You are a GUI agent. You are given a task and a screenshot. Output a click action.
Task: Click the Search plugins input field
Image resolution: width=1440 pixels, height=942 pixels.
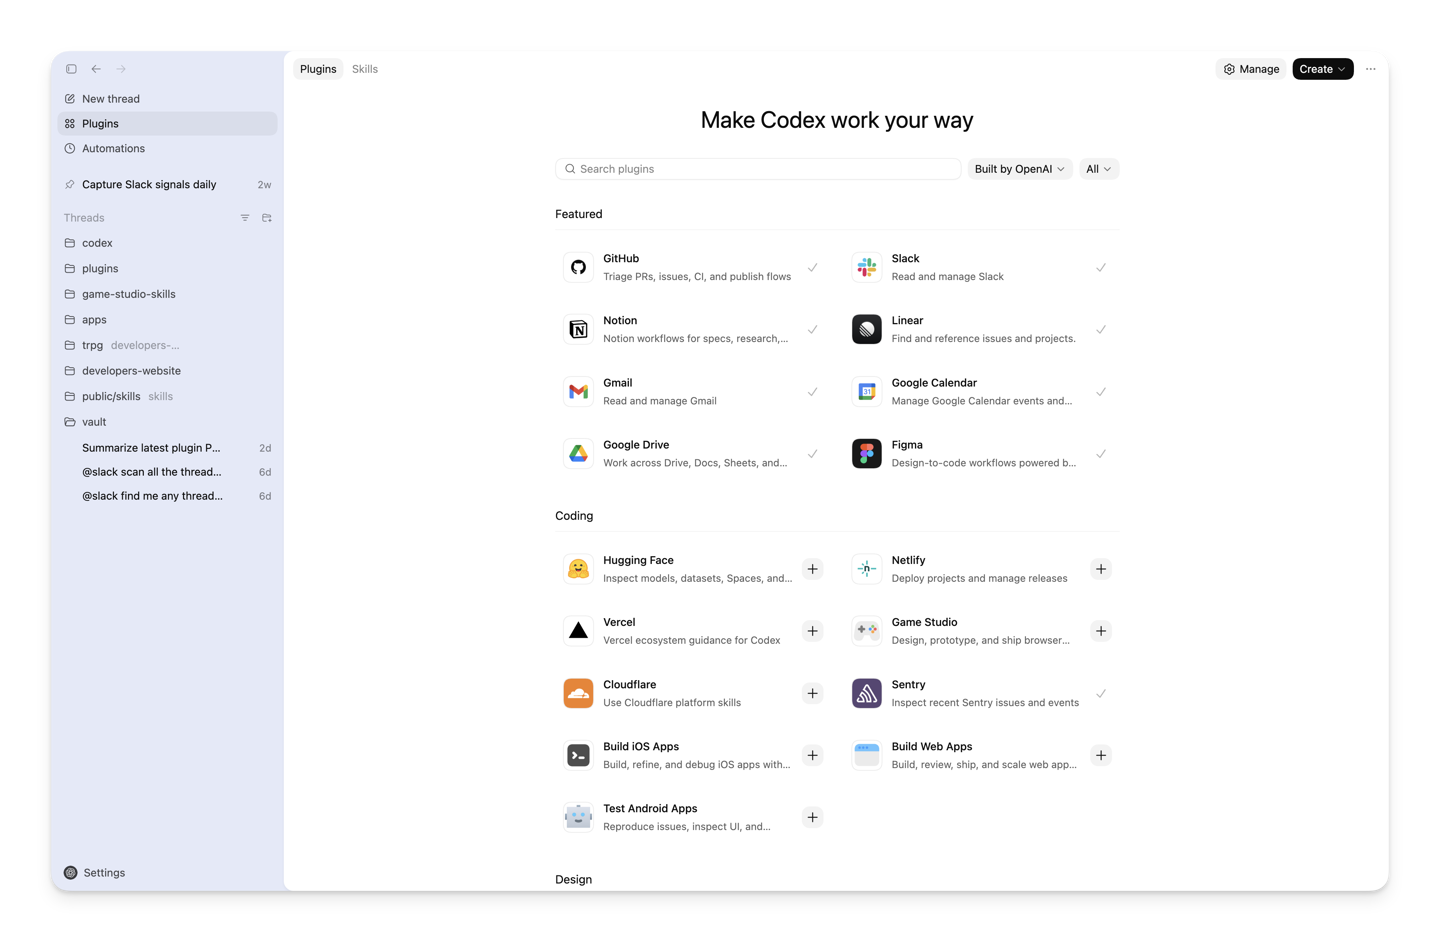(757, 168)
